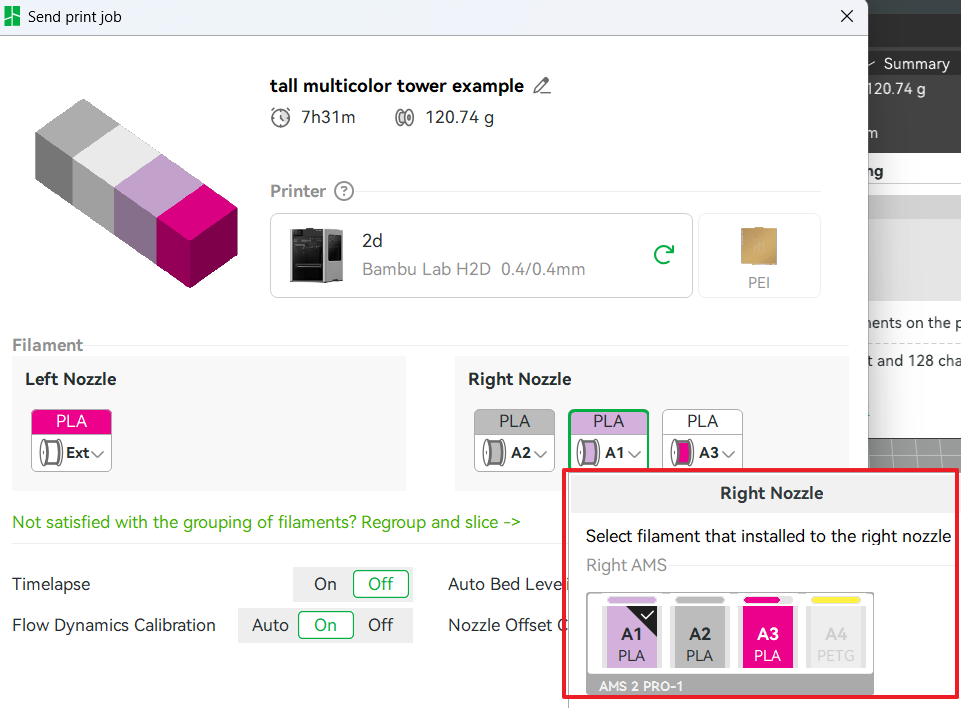Turn Timelapse Off
Image resolution: width=961 pixels, height=708 pixels.
tap(380, 584)
